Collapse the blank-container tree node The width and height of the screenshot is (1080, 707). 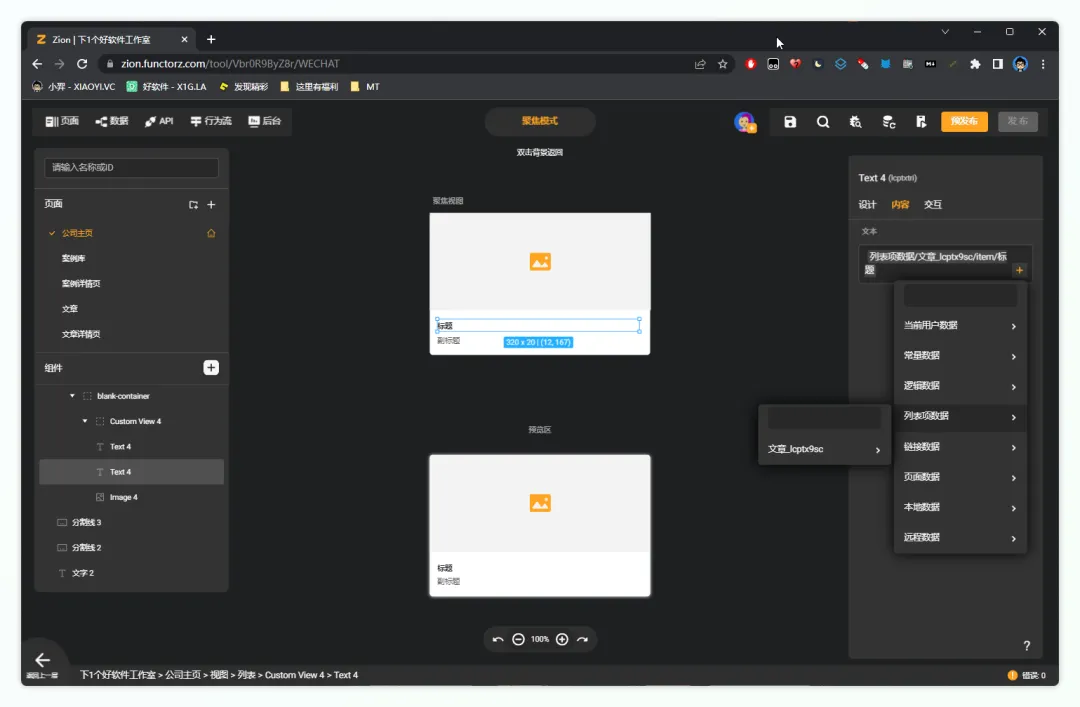point(72,396)
